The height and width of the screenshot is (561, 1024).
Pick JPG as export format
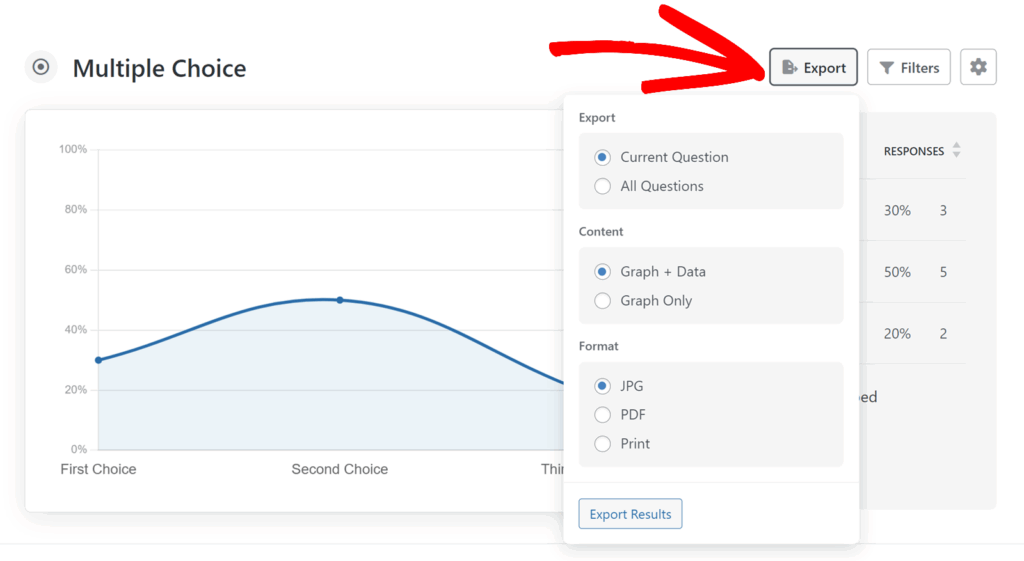[x=602, y=386]
